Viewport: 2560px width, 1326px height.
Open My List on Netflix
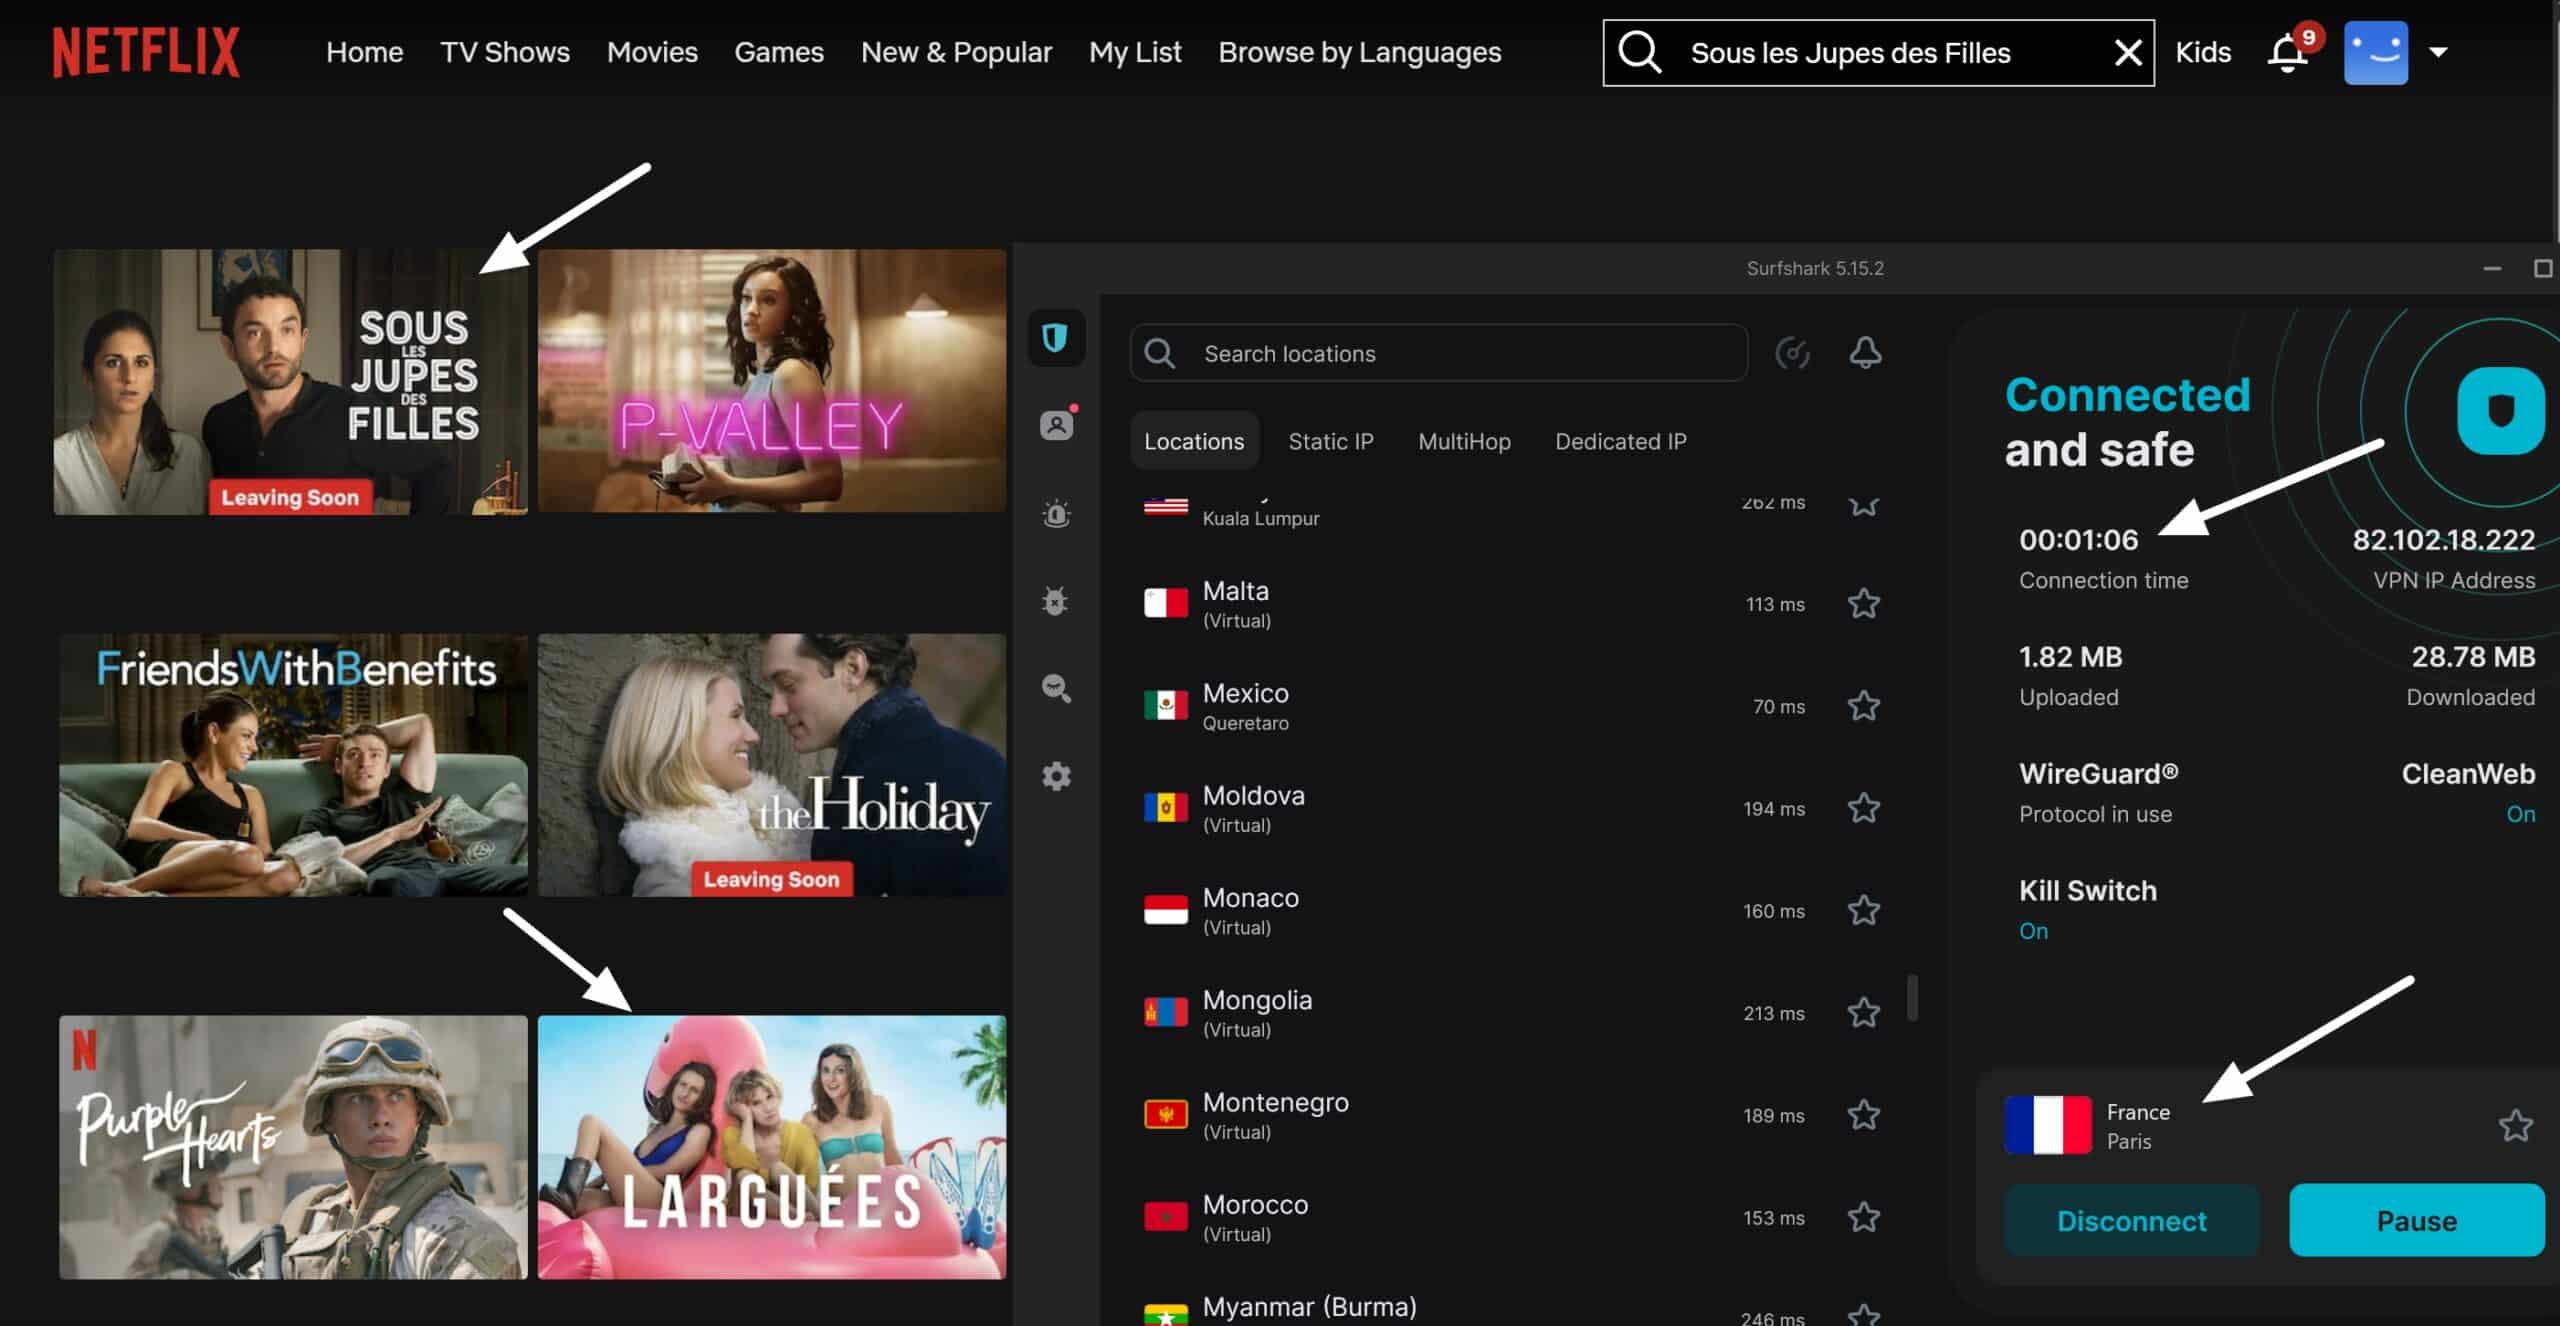tap(1135, 52)
